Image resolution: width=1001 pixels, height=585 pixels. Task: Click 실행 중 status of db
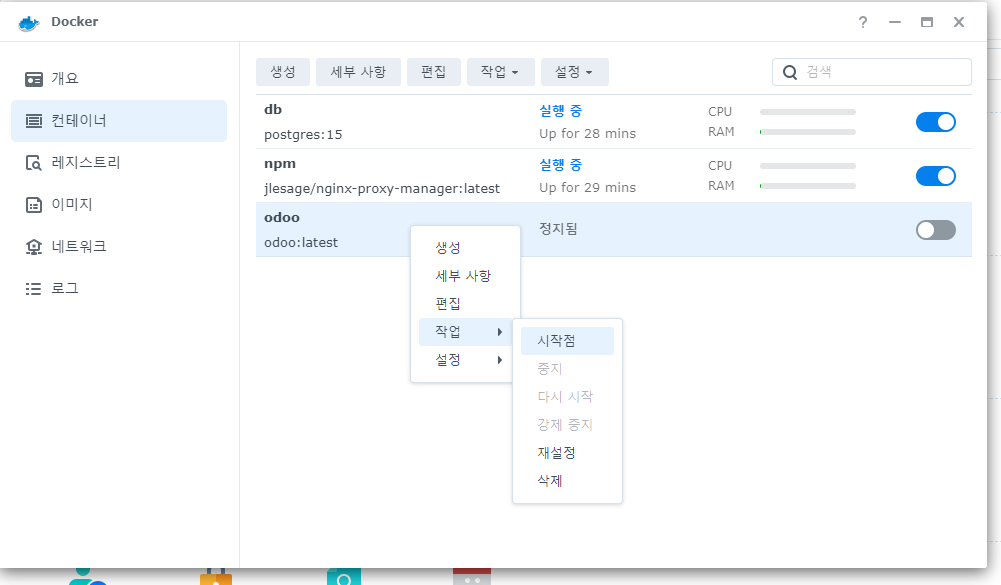561,111
